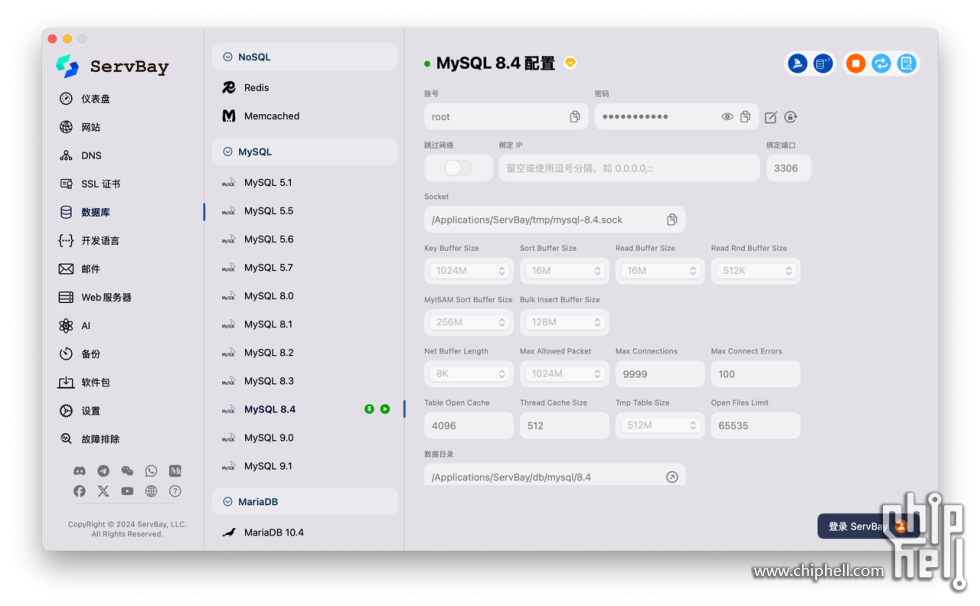Click the 登录 ServBay button
Viewport: 980px width, 606px height.
[x=868, y=526]
